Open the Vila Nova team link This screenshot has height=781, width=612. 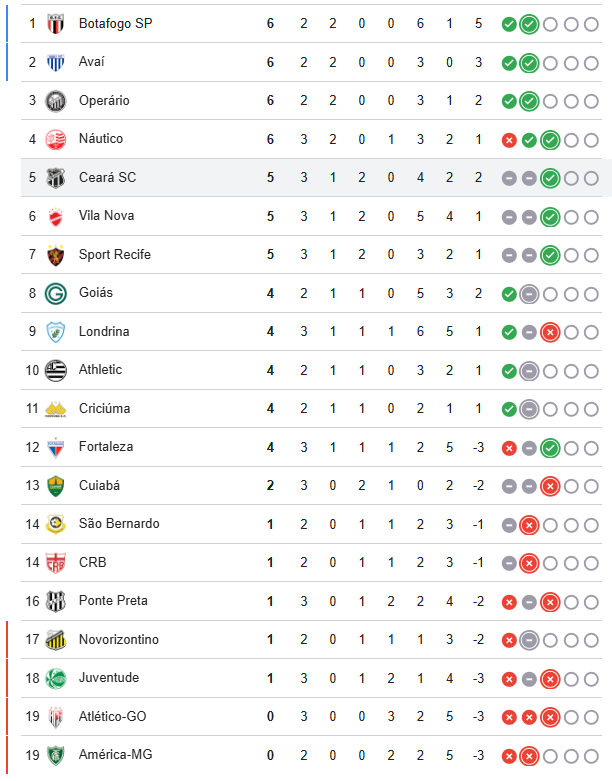(x=106, y=216)
